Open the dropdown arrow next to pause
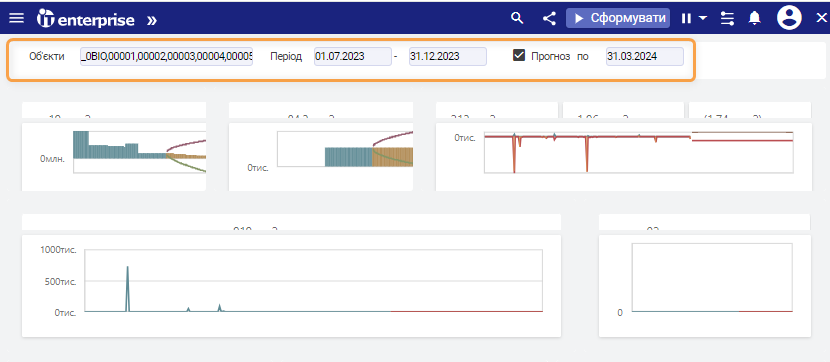830x362 pixels. [702, 18]
